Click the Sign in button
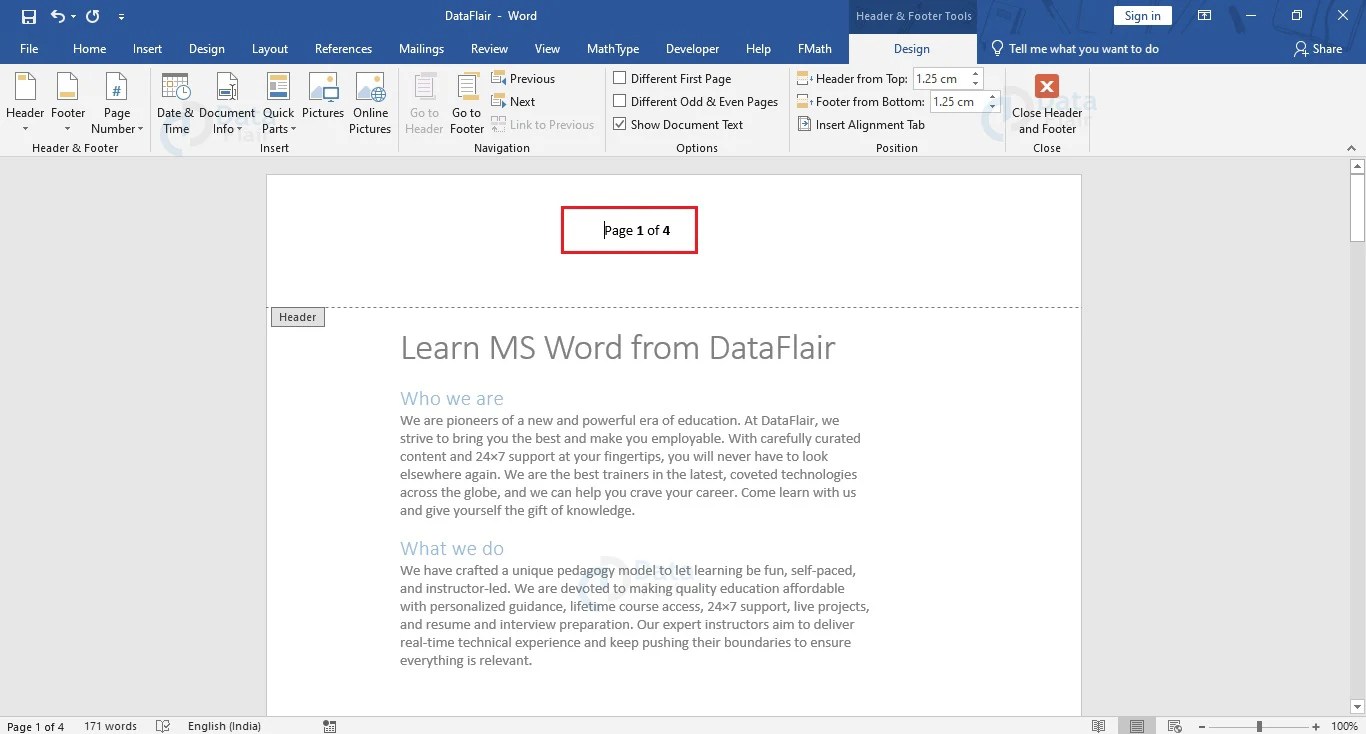The height and width of the screenshot is (734, 1366). [1142, 15]
